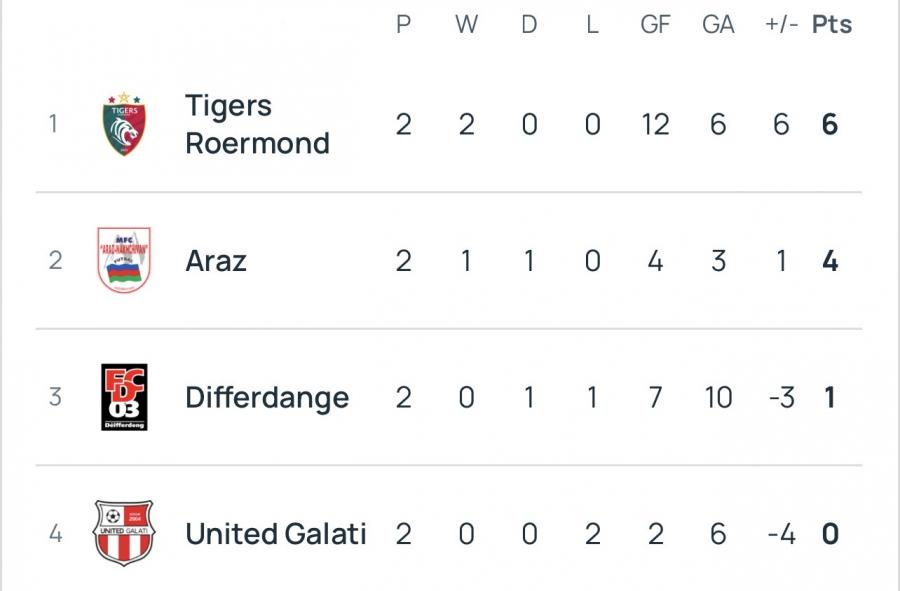
Task: Click the Tigers Roermond club crest
Action: pos(125,125)
